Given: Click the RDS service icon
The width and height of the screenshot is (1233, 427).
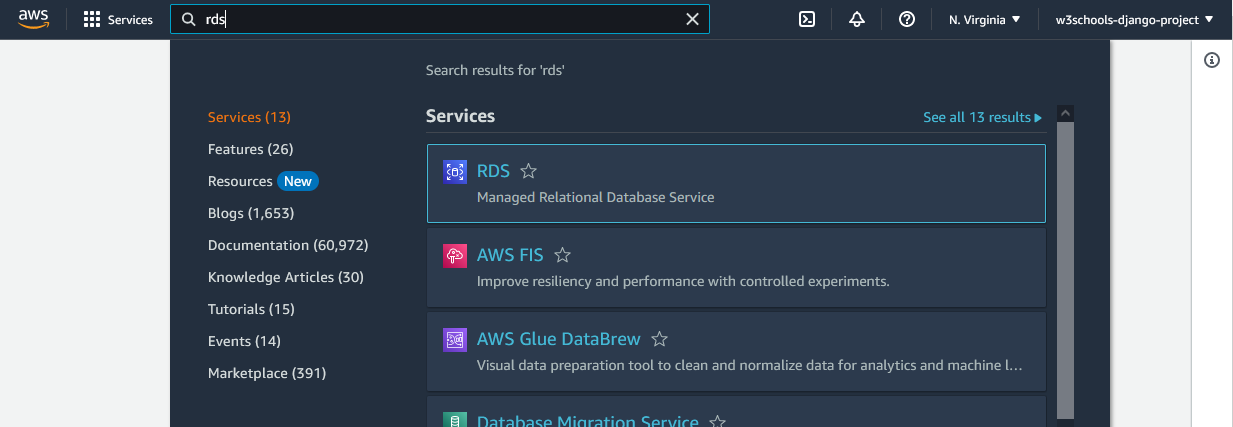Looking at the screenshot, I should click(x=455, y=172).
